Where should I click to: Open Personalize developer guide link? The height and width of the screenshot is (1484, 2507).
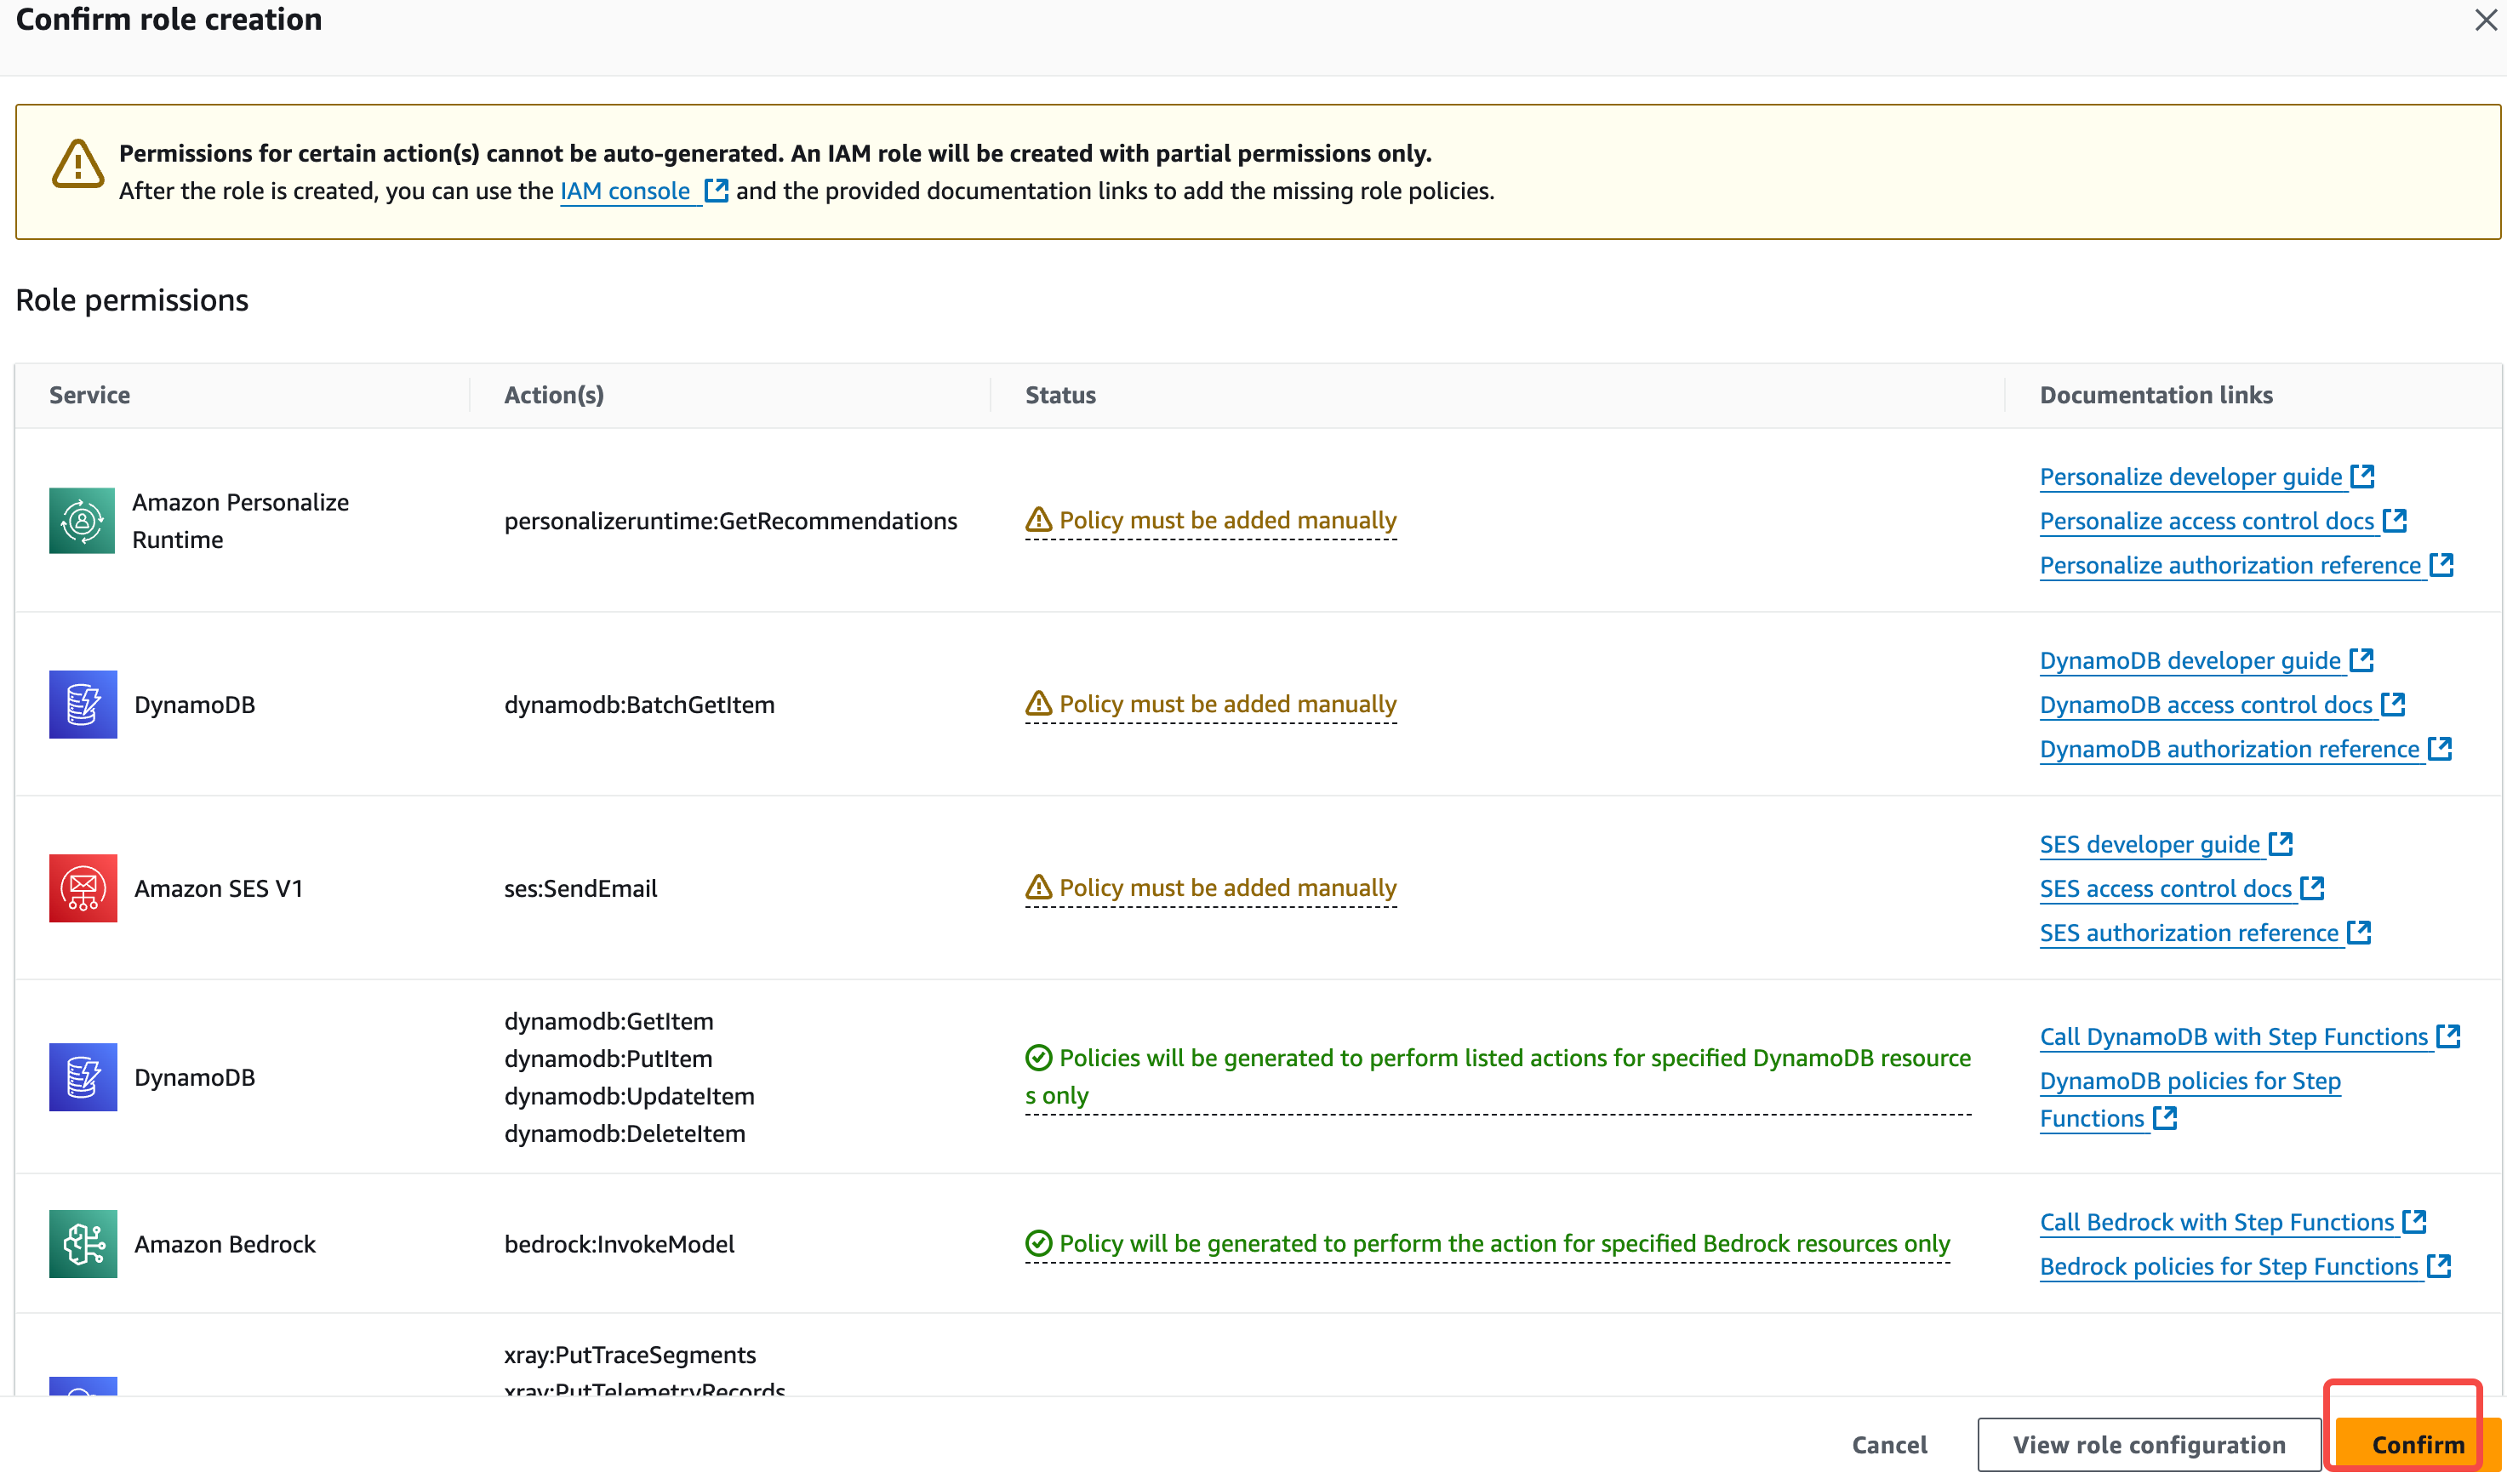(2191, 477)
